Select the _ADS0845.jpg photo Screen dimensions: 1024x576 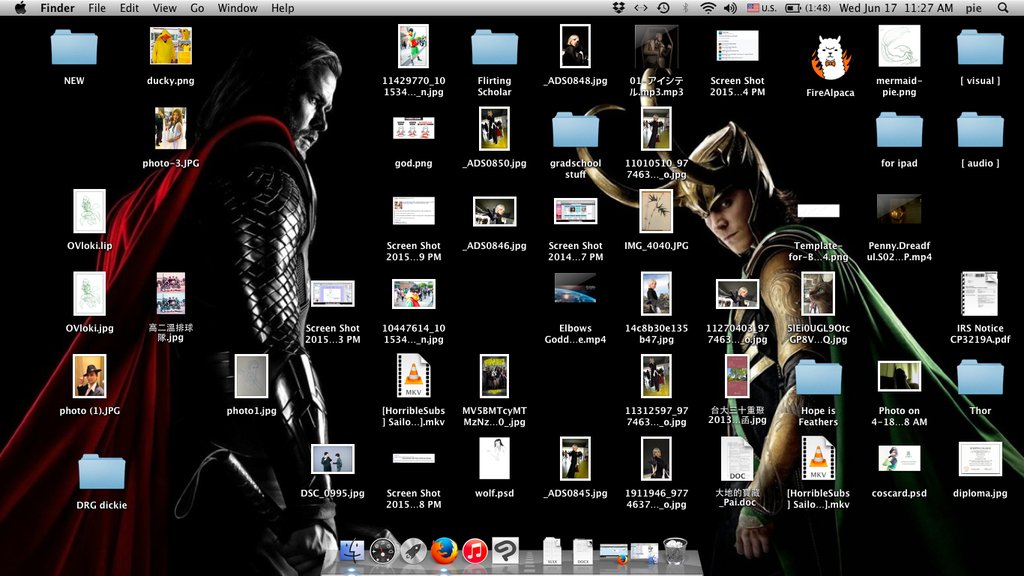point(575,468)
